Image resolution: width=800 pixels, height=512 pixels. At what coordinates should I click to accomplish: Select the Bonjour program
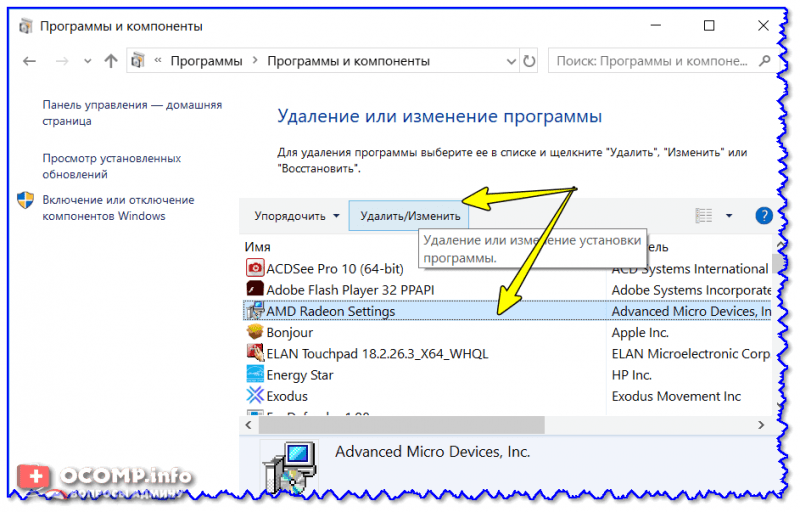coord(289,332)
